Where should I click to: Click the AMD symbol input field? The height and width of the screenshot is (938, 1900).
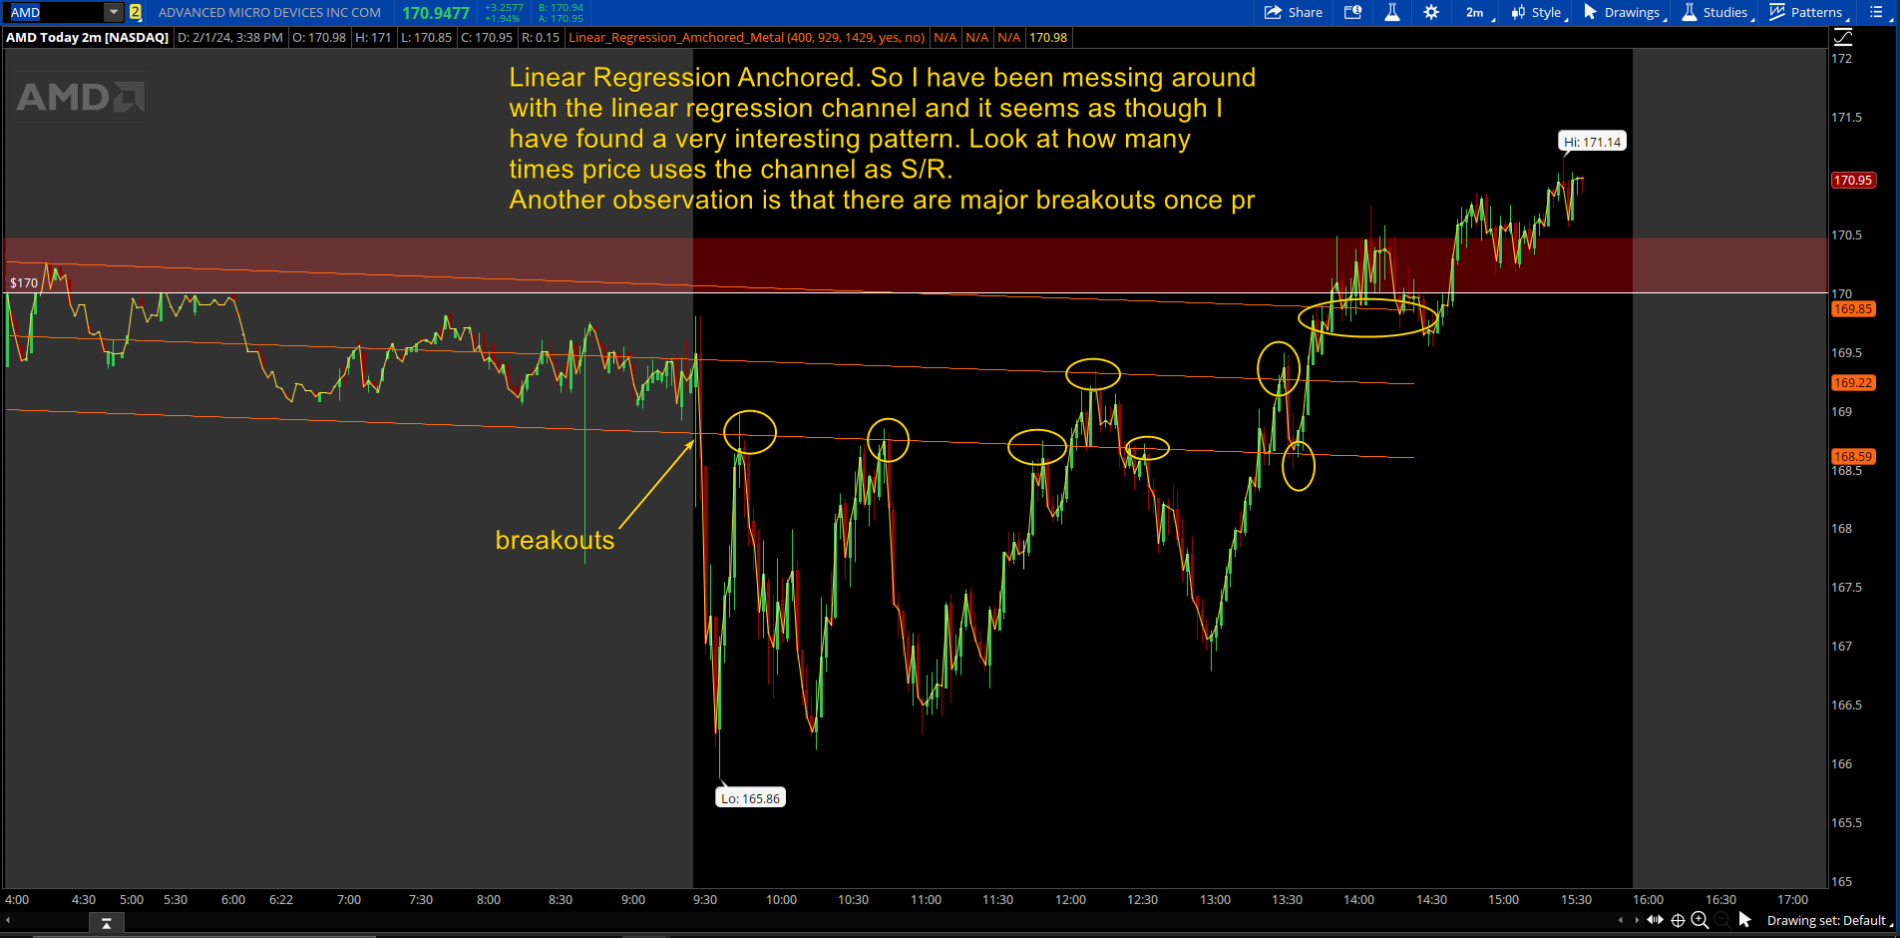click(55, 12)
